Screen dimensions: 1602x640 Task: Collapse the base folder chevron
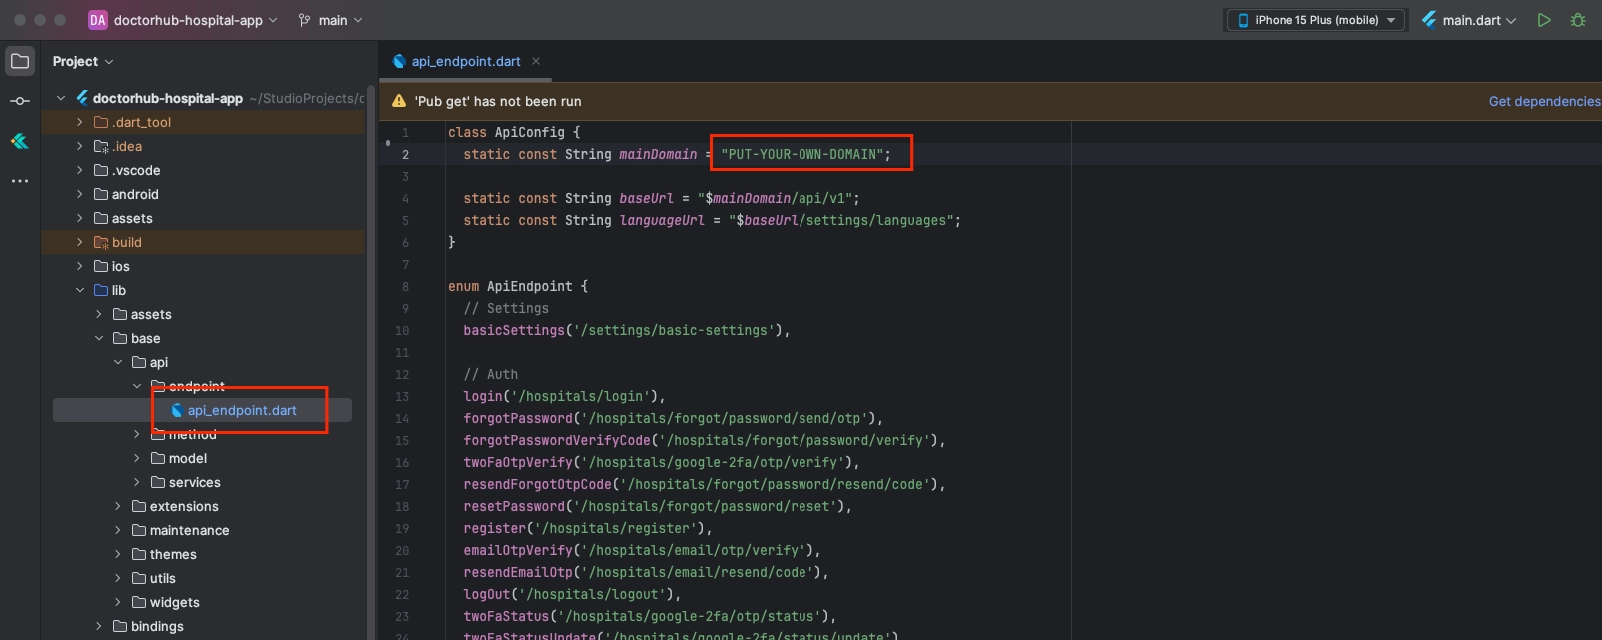pyautogui.click(x=99, y=338)
